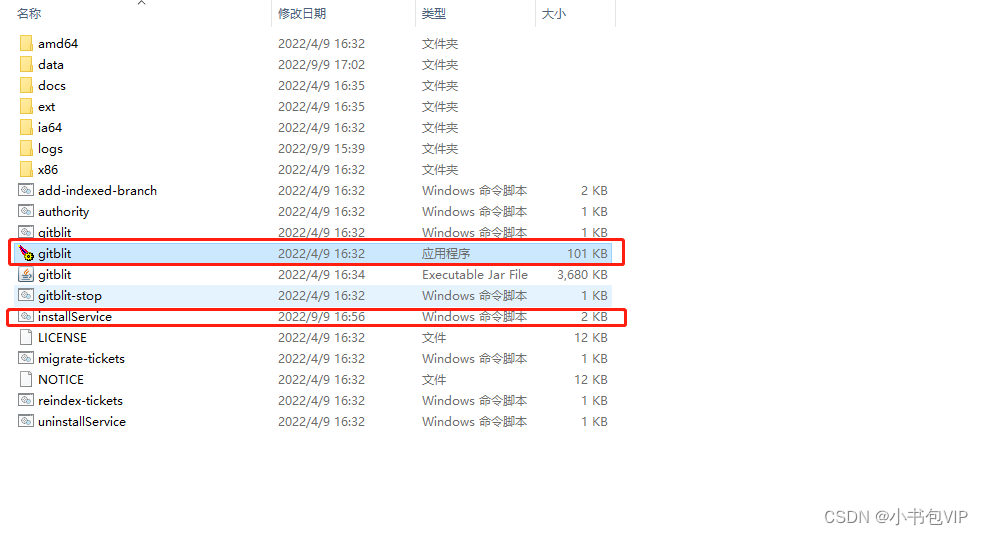Viewport: 983px width, 535px height.
Task: Click the add-indexed-branch script icon
Action: 26,190
